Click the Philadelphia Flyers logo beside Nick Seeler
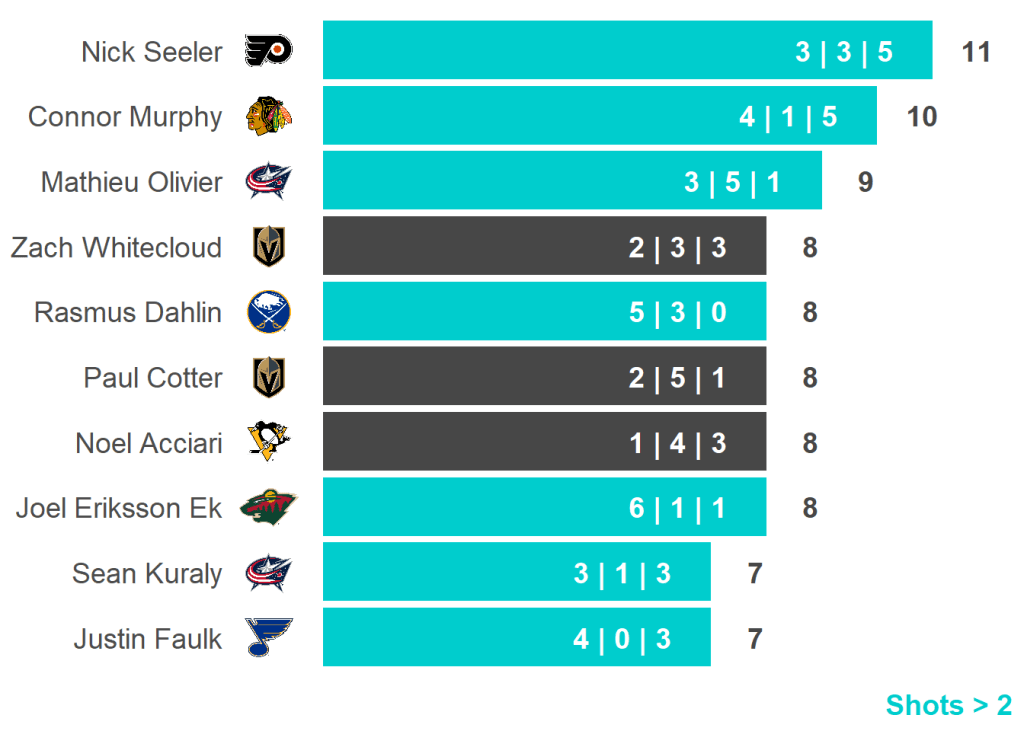 coord(268,51)
